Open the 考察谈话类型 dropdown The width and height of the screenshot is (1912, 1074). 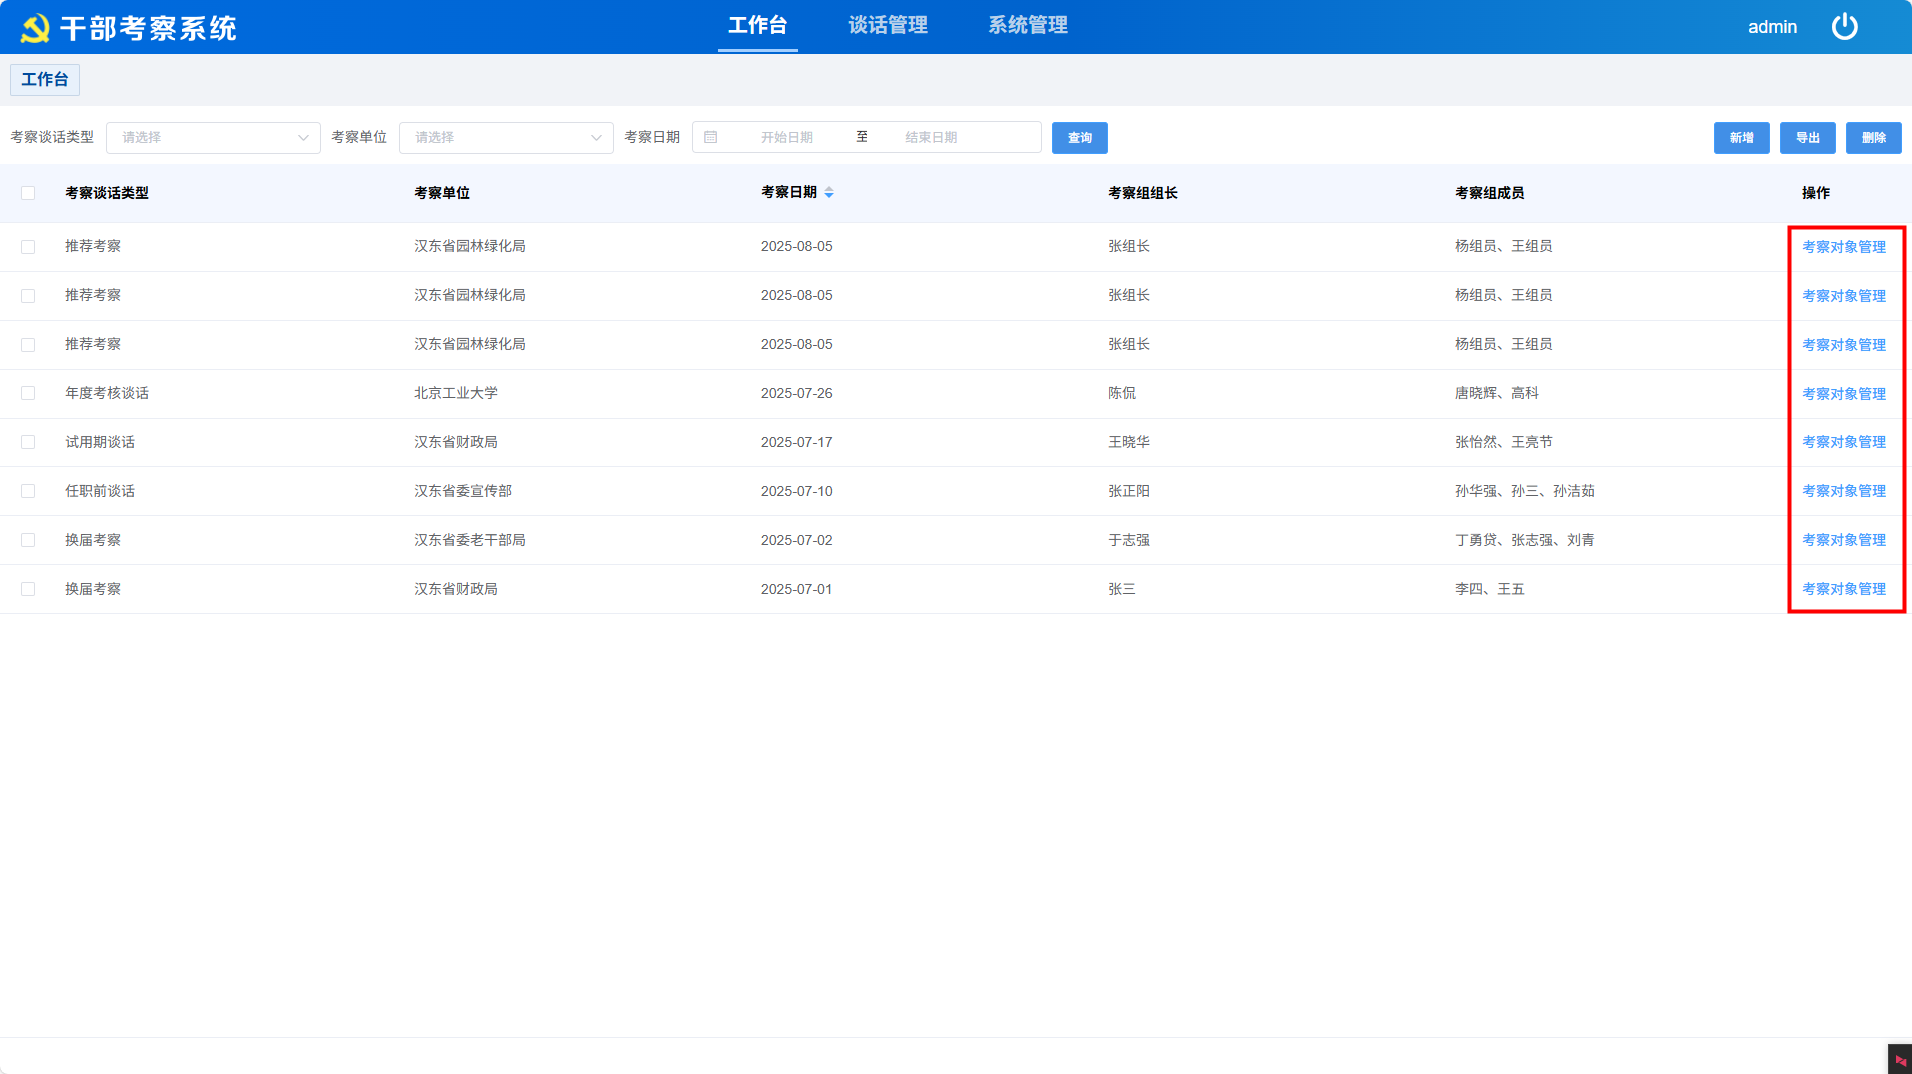coord(213,137)
